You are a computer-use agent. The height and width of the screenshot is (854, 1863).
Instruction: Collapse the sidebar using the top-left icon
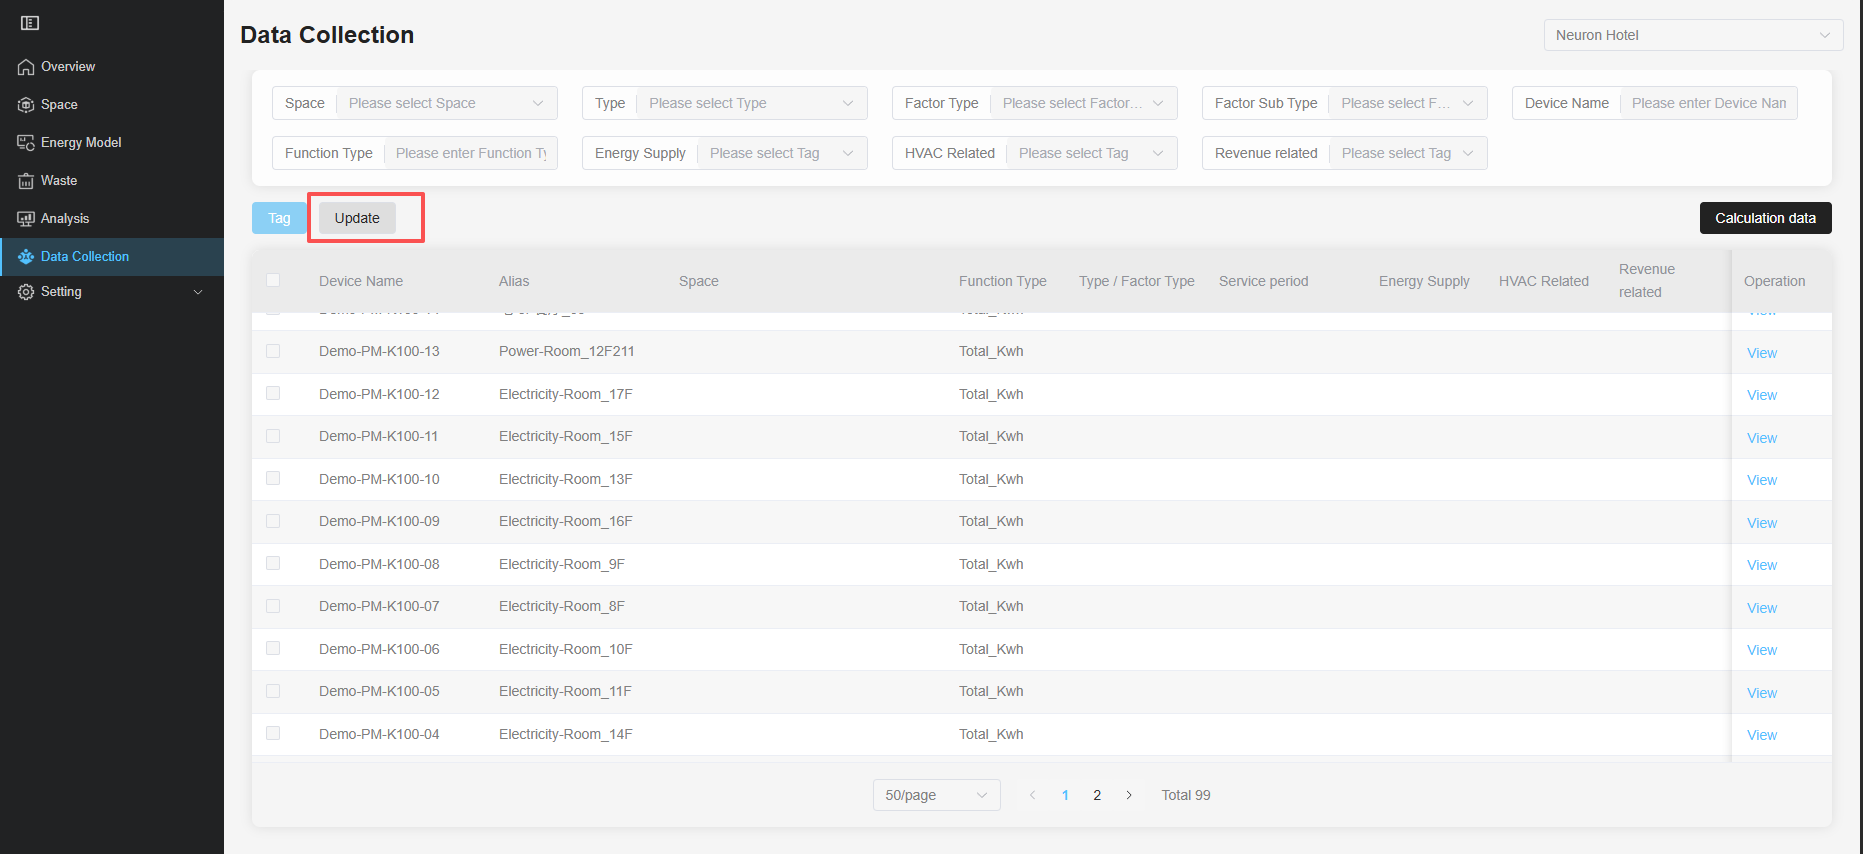click(30, 23)
